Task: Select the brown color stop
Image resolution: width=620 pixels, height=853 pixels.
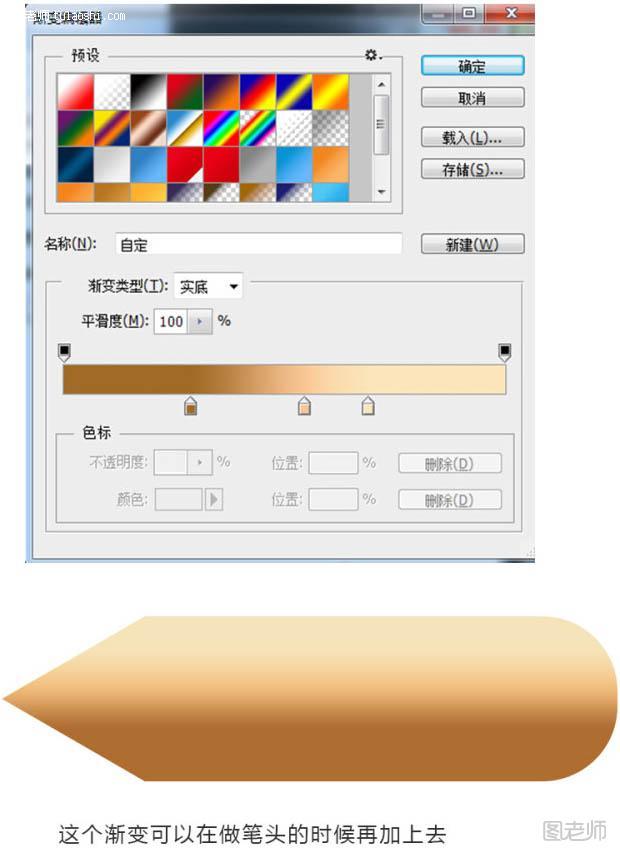Action: (x=190, y=406)
